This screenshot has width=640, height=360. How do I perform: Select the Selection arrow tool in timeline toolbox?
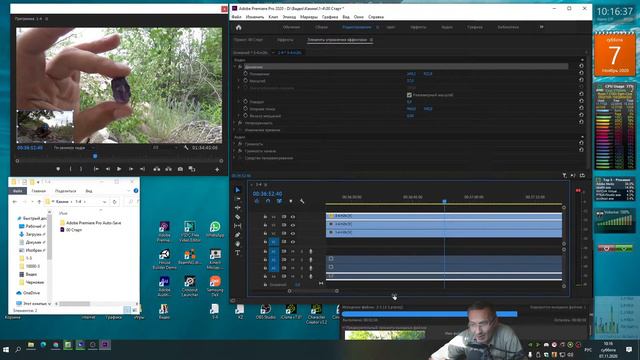(238, 190)
